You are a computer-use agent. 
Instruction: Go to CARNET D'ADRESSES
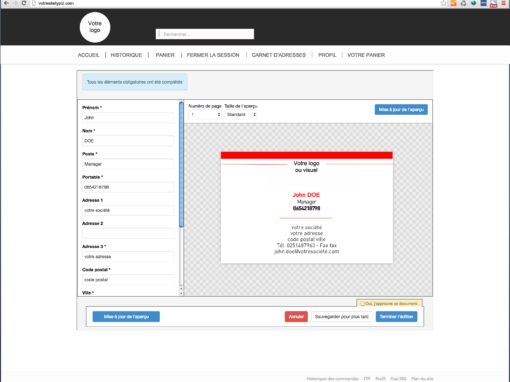(278, 55)
